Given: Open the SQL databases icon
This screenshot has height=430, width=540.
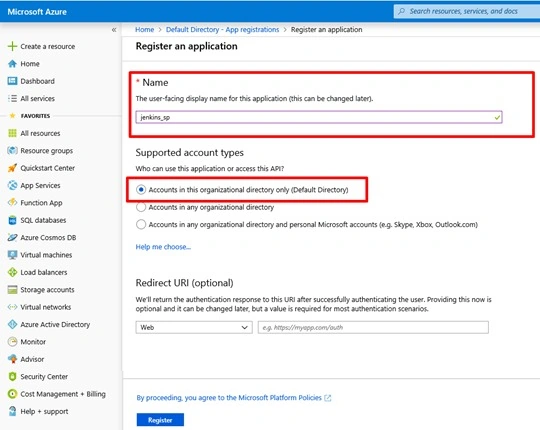Looking at the screenshot, I should 12,220.
